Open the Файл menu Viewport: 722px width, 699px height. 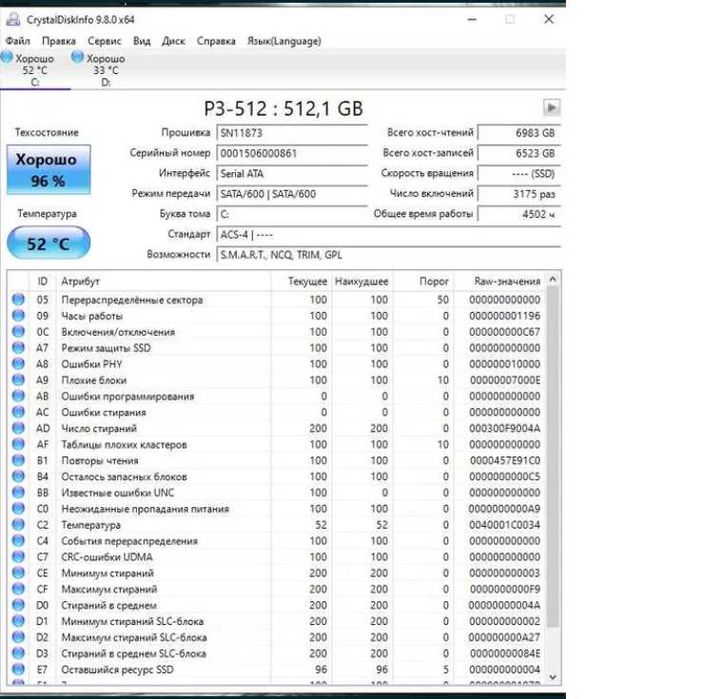click(18, 41)
